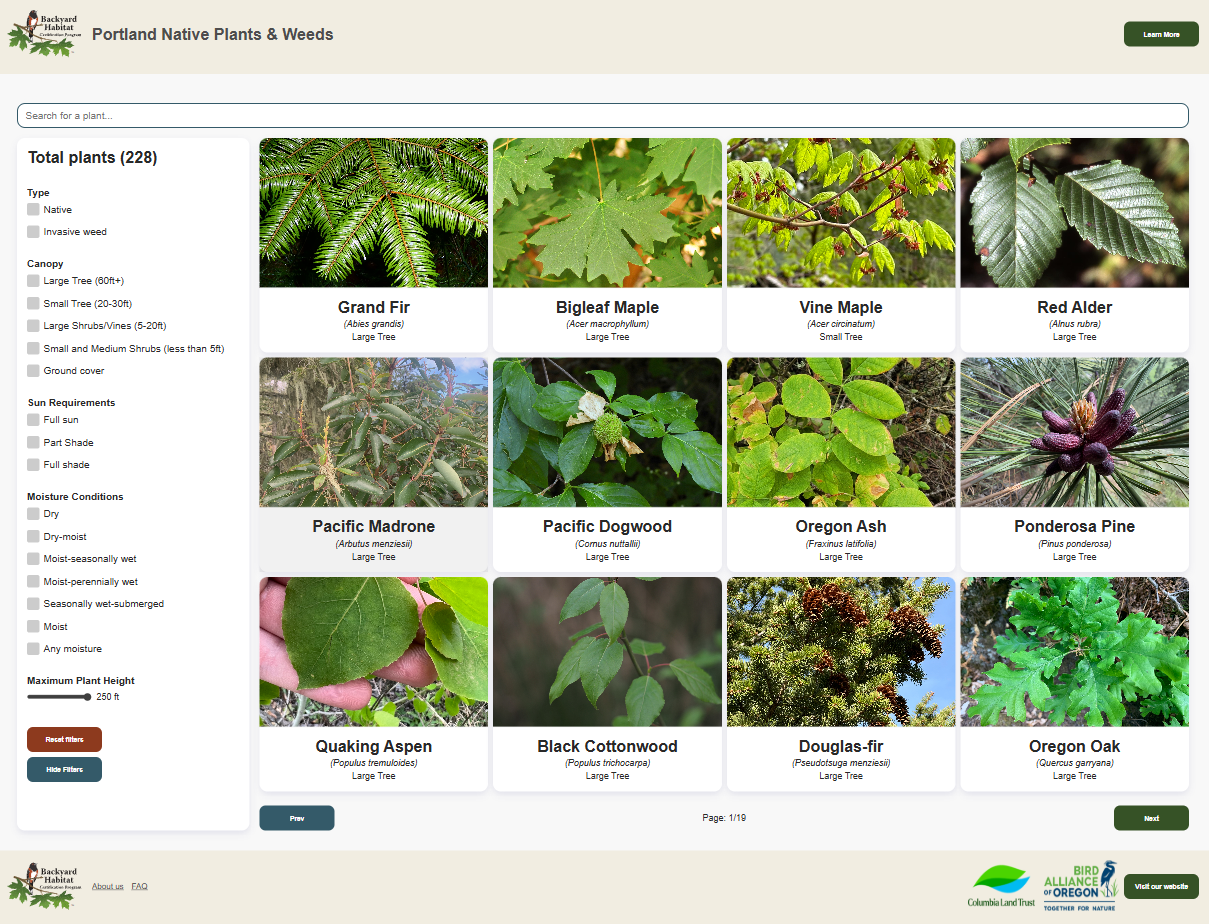Enable the Moist-perennially wet filter
Image resolution: width=1209 pixels, height=924 pixels.
pos(33,582)
